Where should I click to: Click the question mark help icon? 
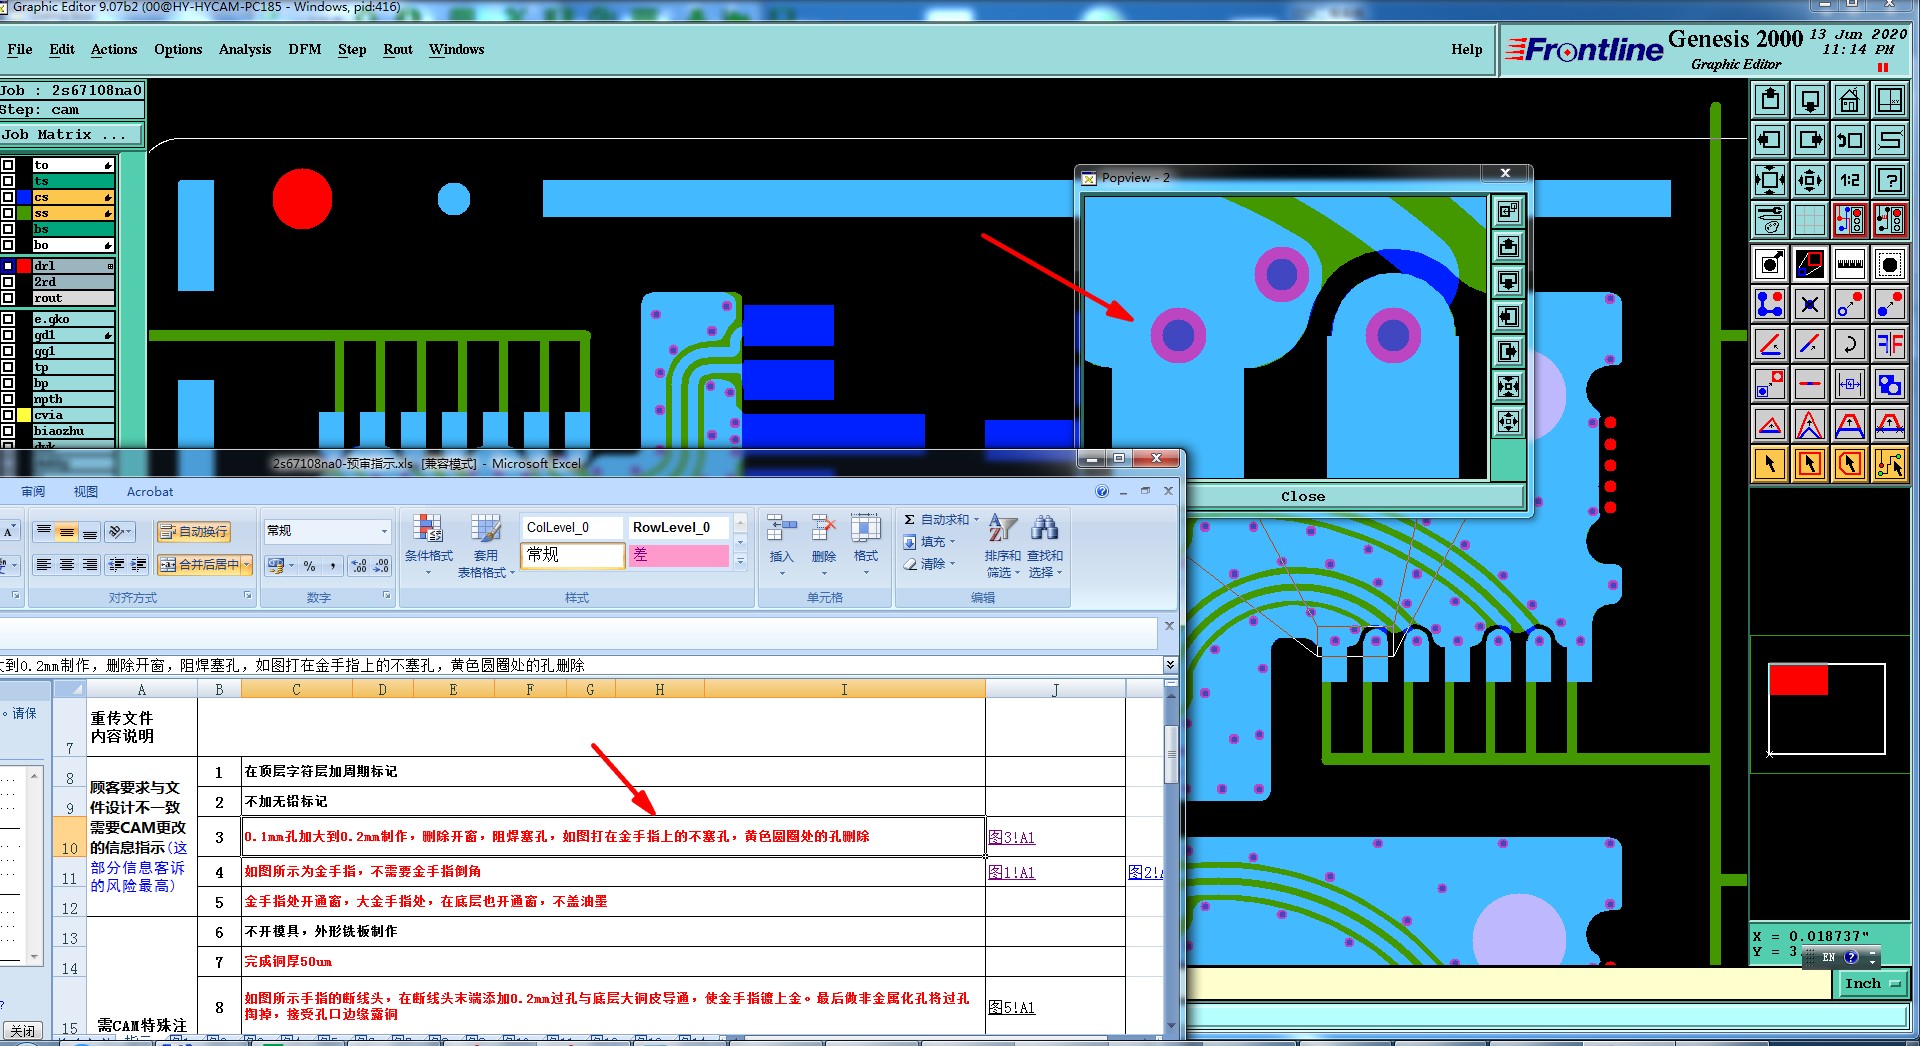tap(1890, 180)
